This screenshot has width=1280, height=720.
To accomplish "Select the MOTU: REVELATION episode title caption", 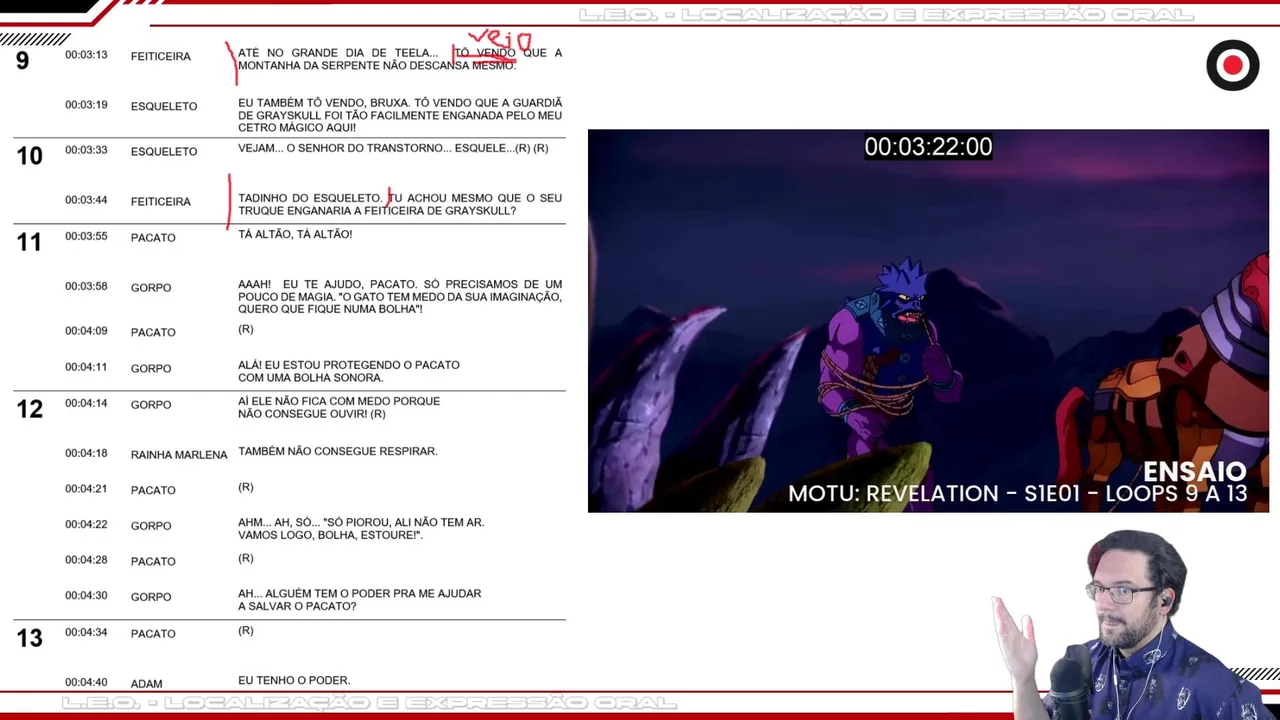I will [x=1017, y=494].
